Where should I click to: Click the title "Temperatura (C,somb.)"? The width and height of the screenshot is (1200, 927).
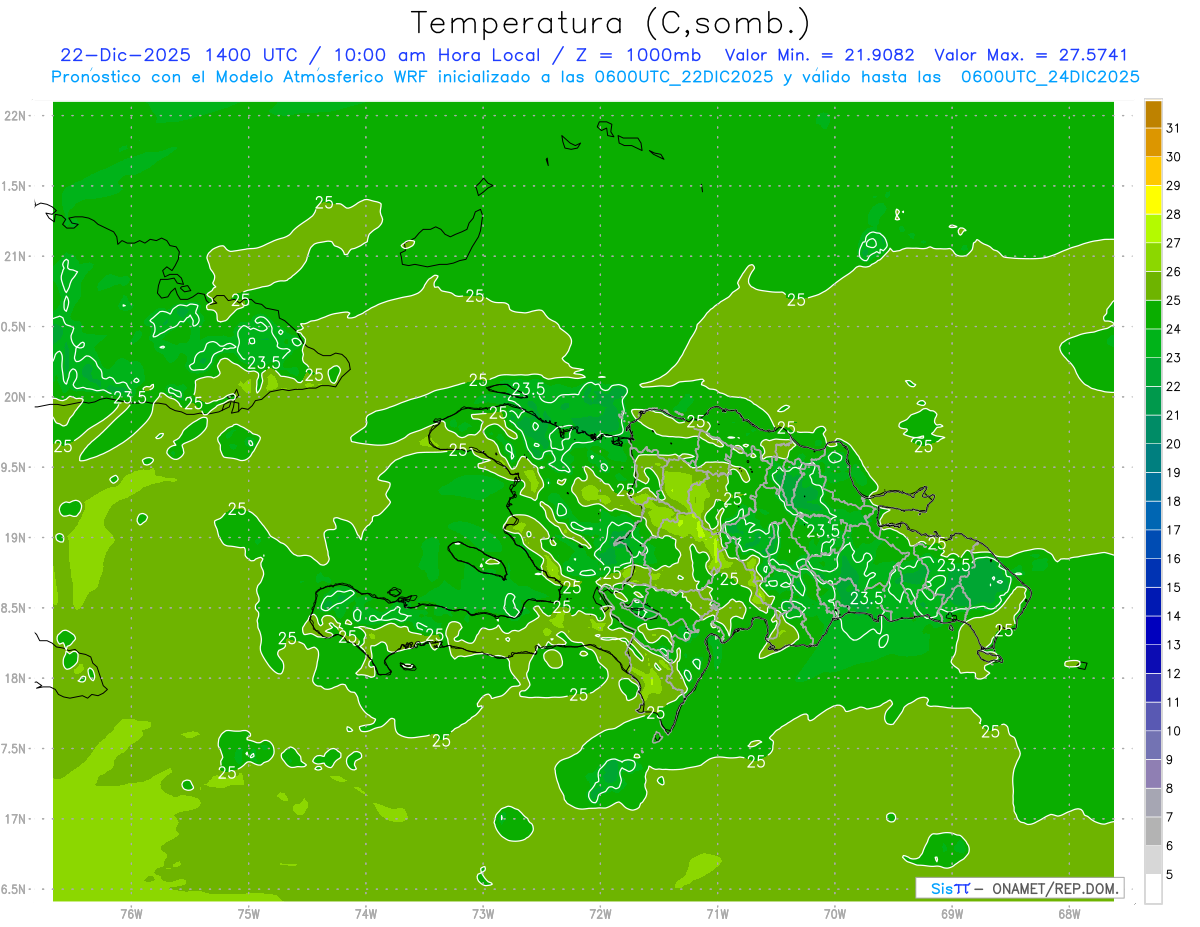[x=610, y=23]
